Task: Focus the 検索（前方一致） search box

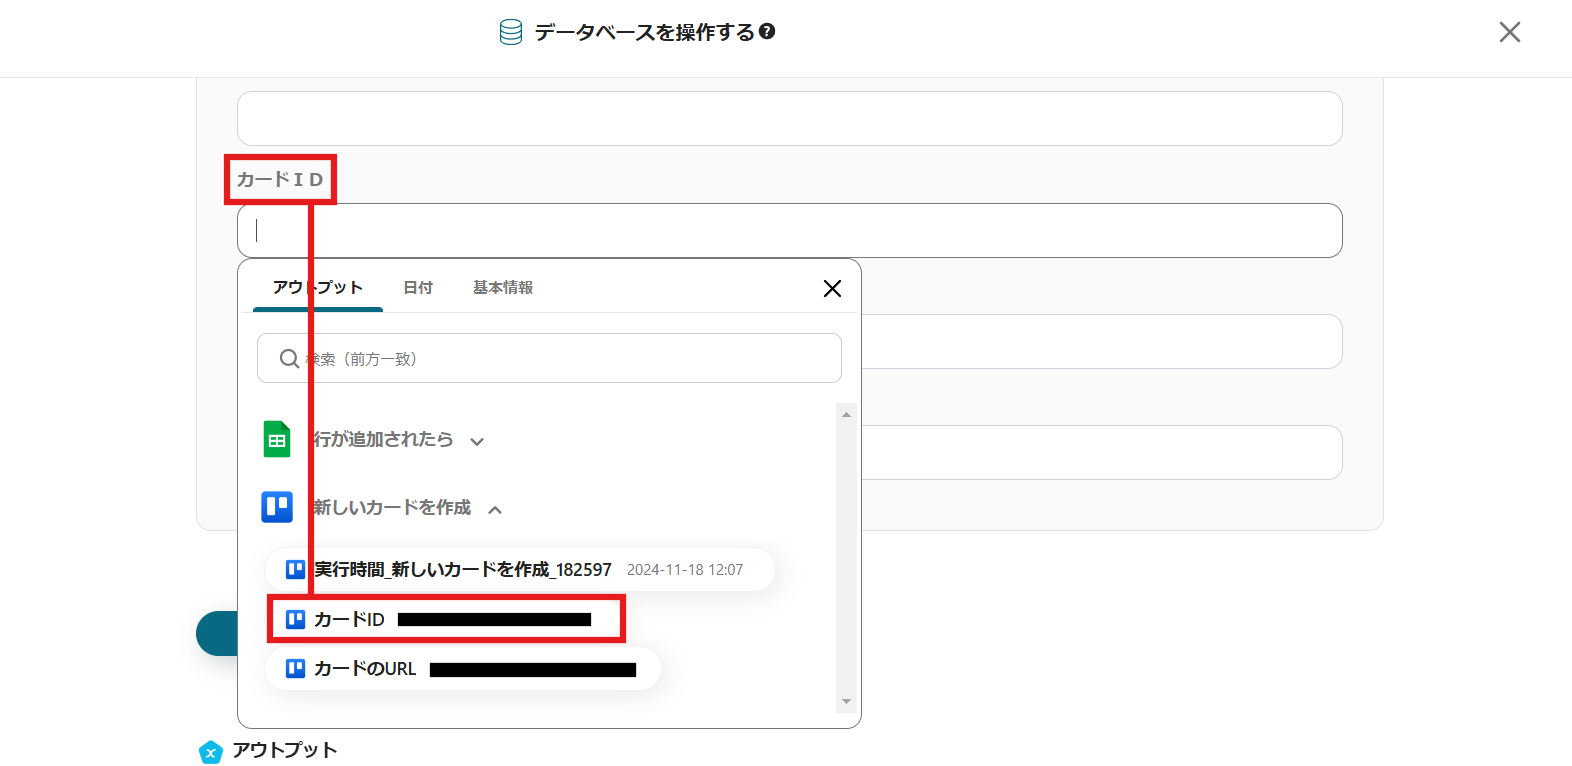Action: [x=560, y=358]
